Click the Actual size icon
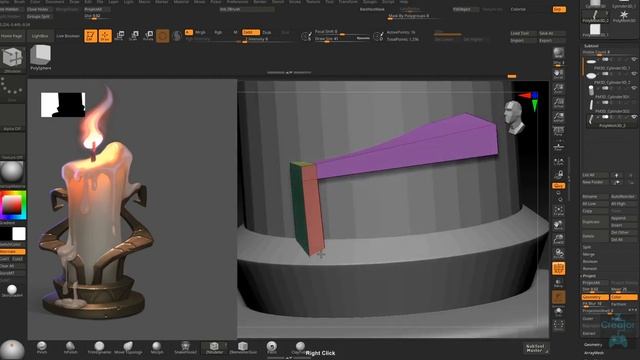 pyautogui.click(x=558, y=103)
